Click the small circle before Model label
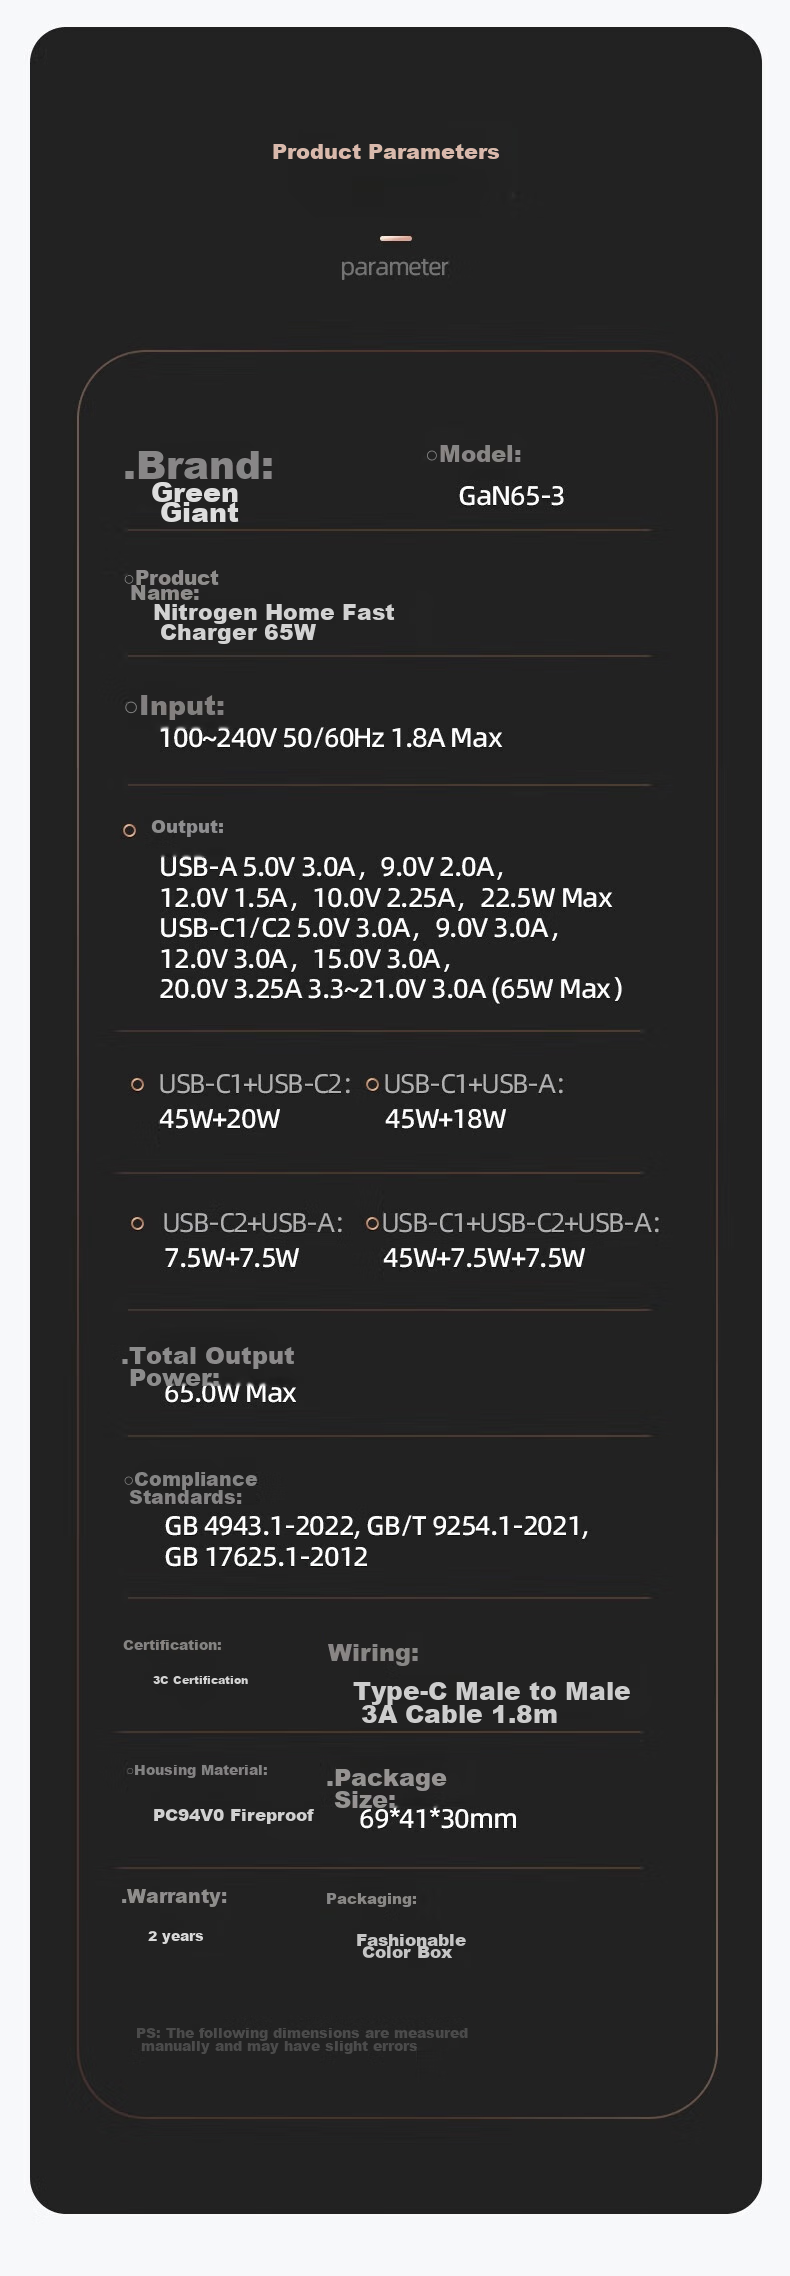Viewport: 790px width, 2276px height. 432,455
